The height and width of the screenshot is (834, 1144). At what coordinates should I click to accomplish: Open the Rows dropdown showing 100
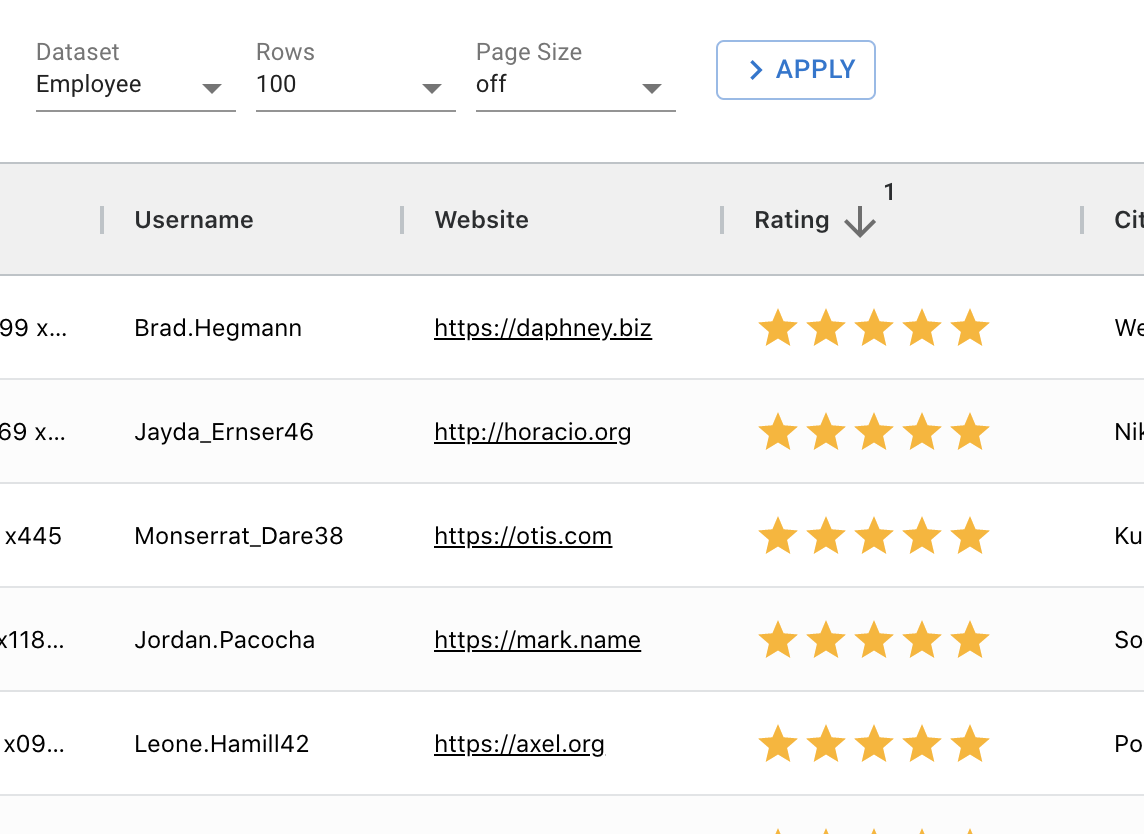tap(355, 85)
